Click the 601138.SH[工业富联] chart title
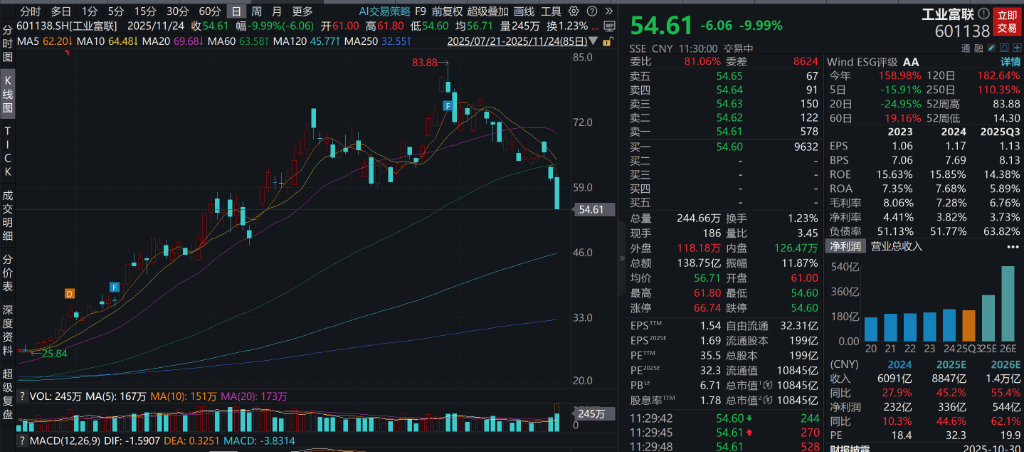 (69, 25)
